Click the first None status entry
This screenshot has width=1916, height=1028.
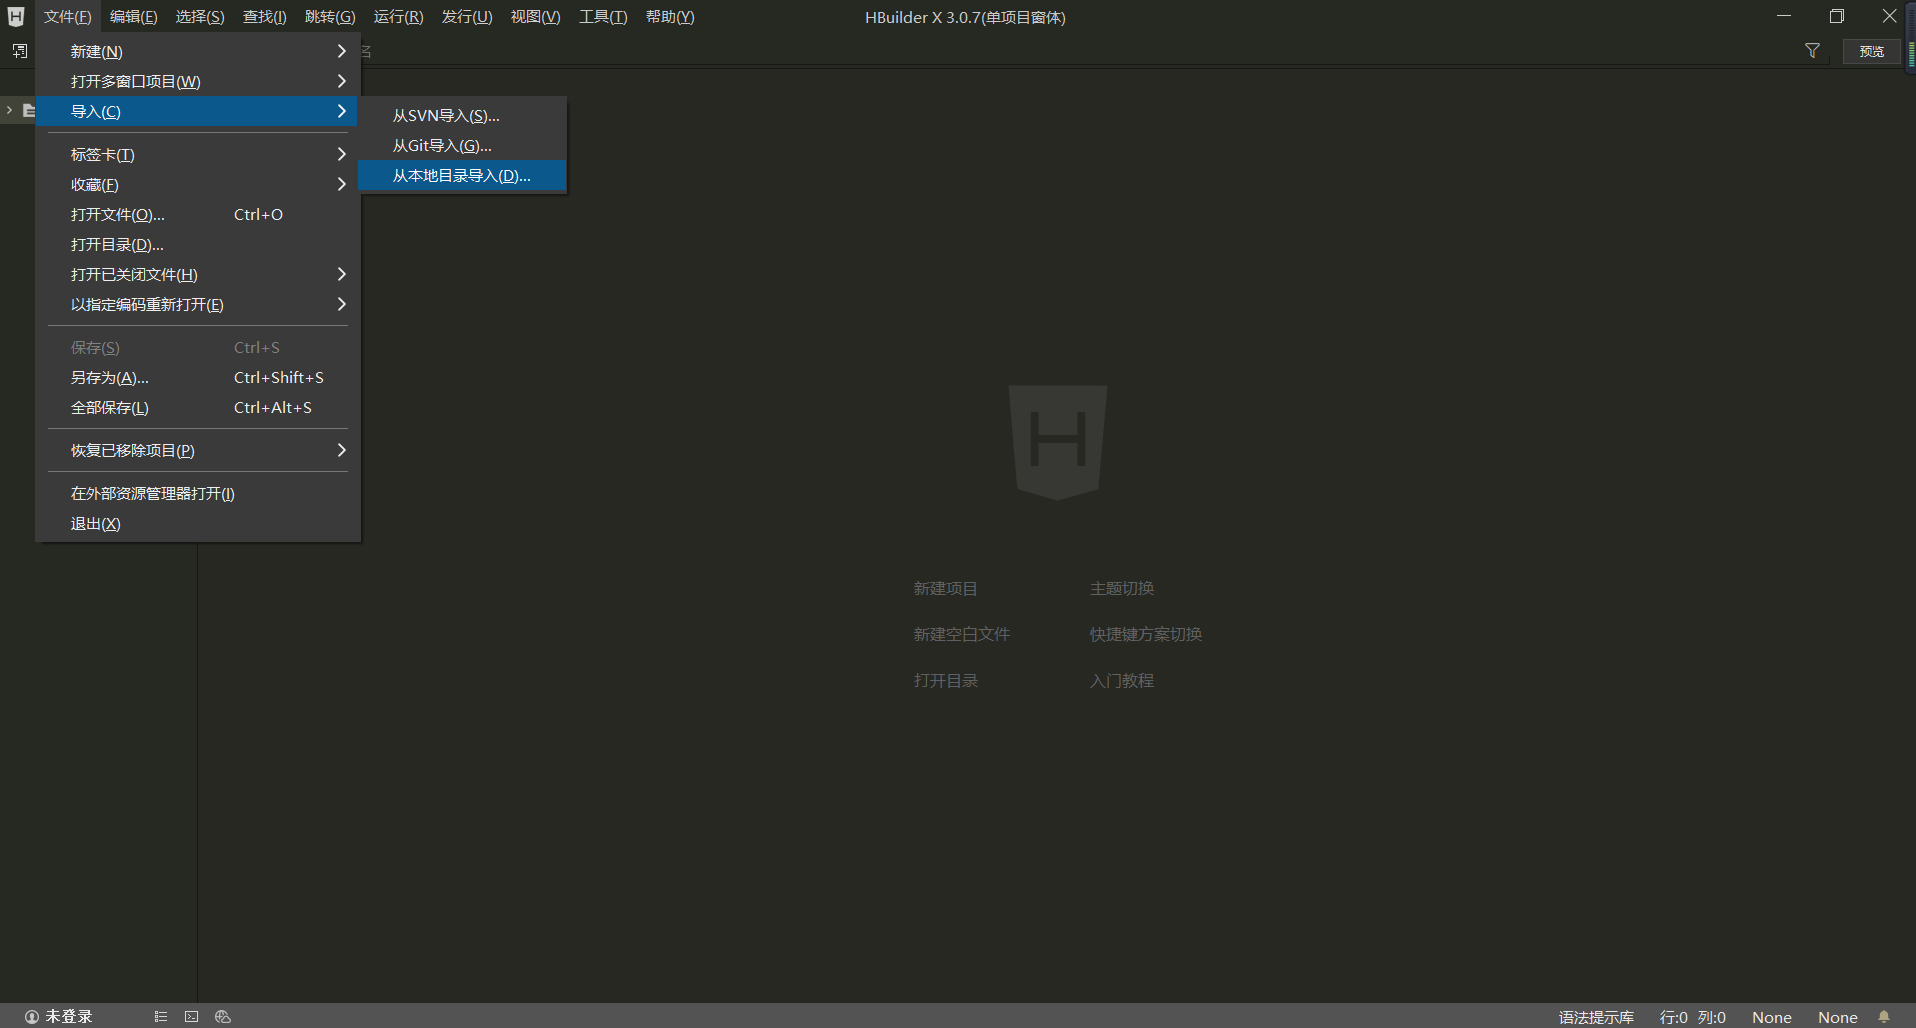(x=1771, y=1016)
